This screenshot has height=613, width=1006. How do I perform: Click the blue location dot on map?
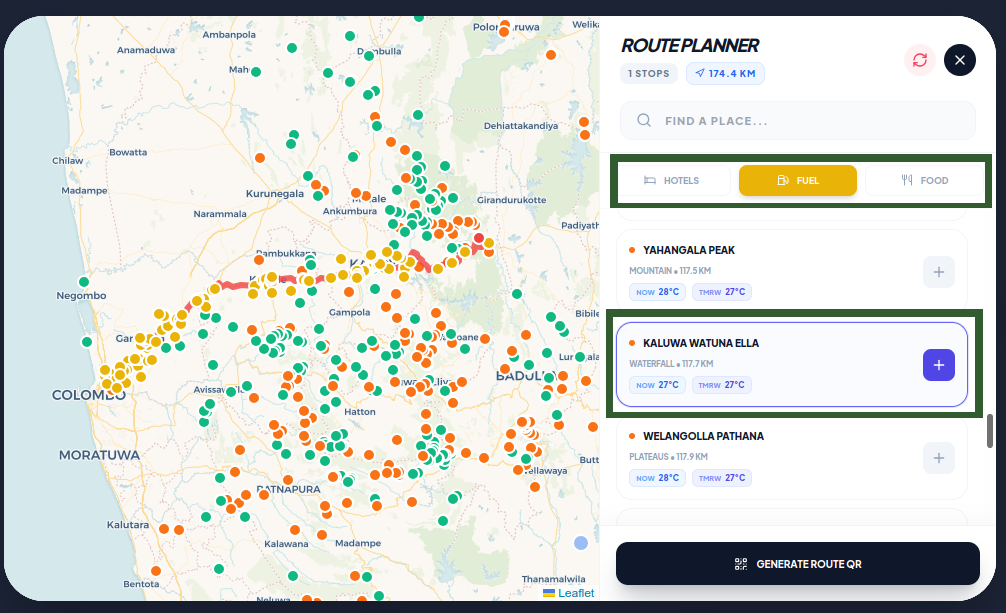[581, 543]
